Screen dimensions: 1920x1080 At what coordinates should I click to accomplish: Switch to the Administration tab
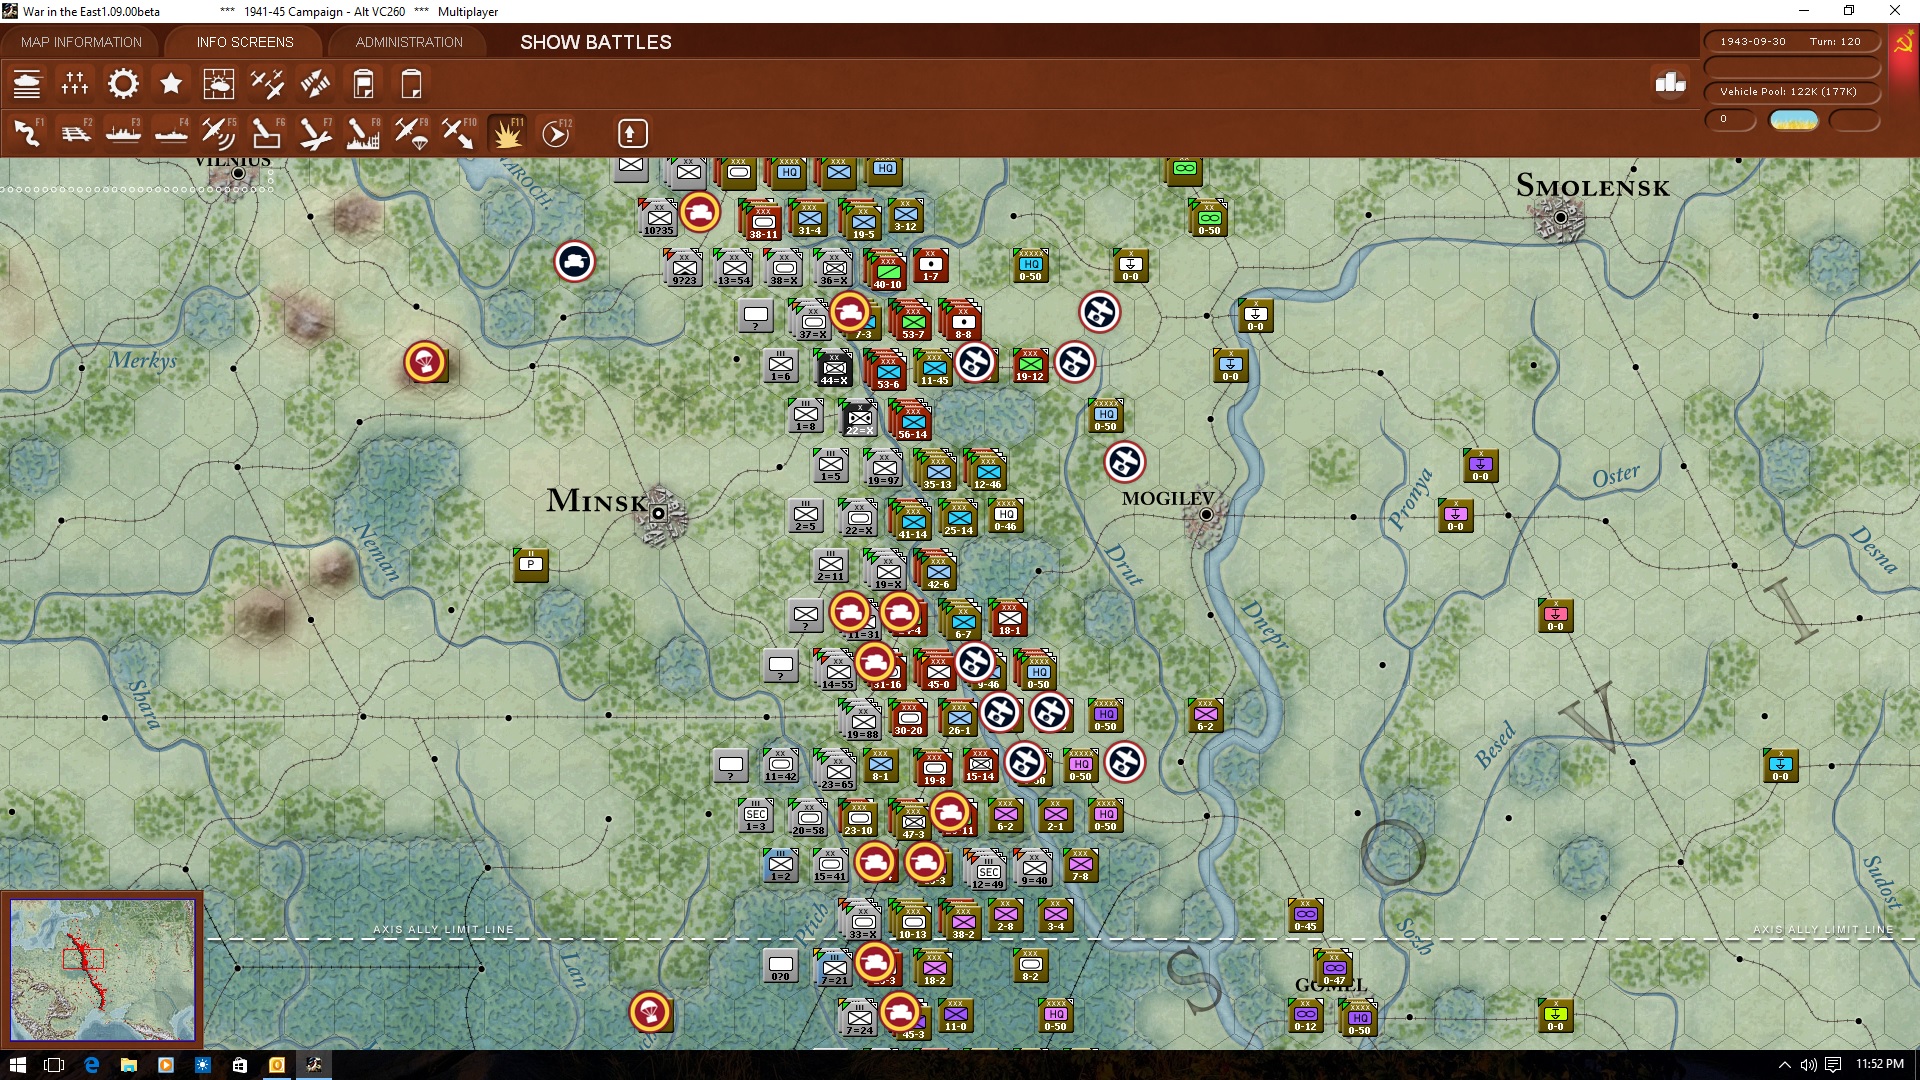coord(409,42)
